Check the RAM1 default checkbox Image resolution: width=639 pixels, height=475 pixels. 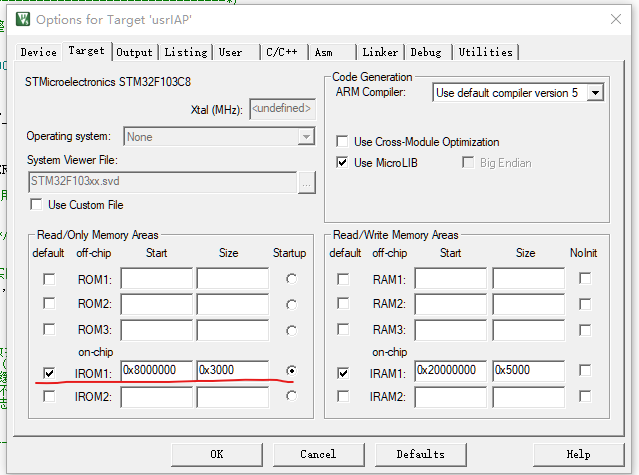(343, 279)
